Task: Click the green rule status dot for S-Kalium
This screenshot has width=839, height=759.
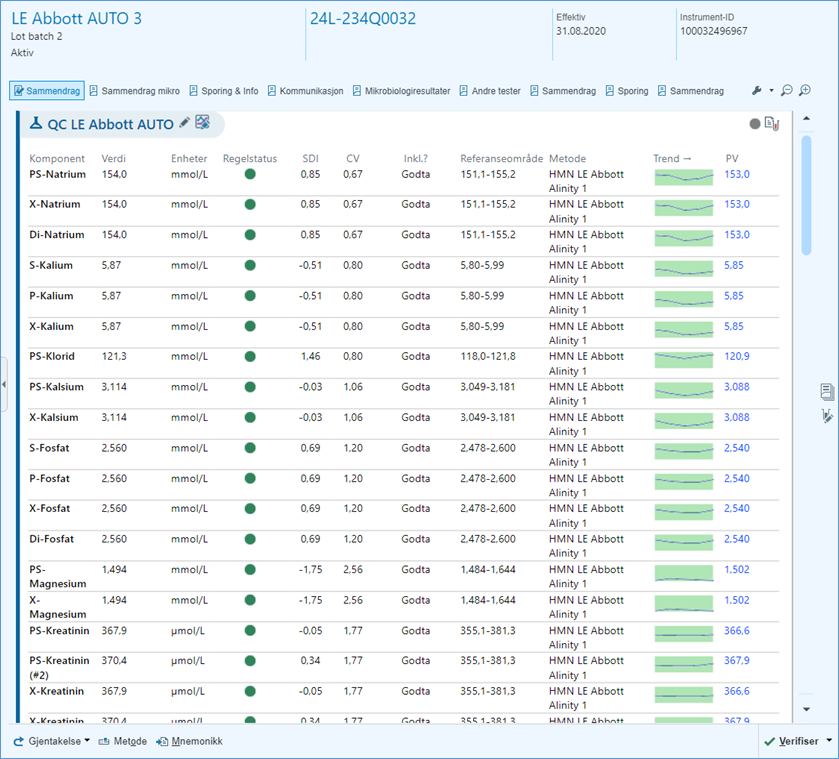Action: pyautogui.click(x=250, y=265)
